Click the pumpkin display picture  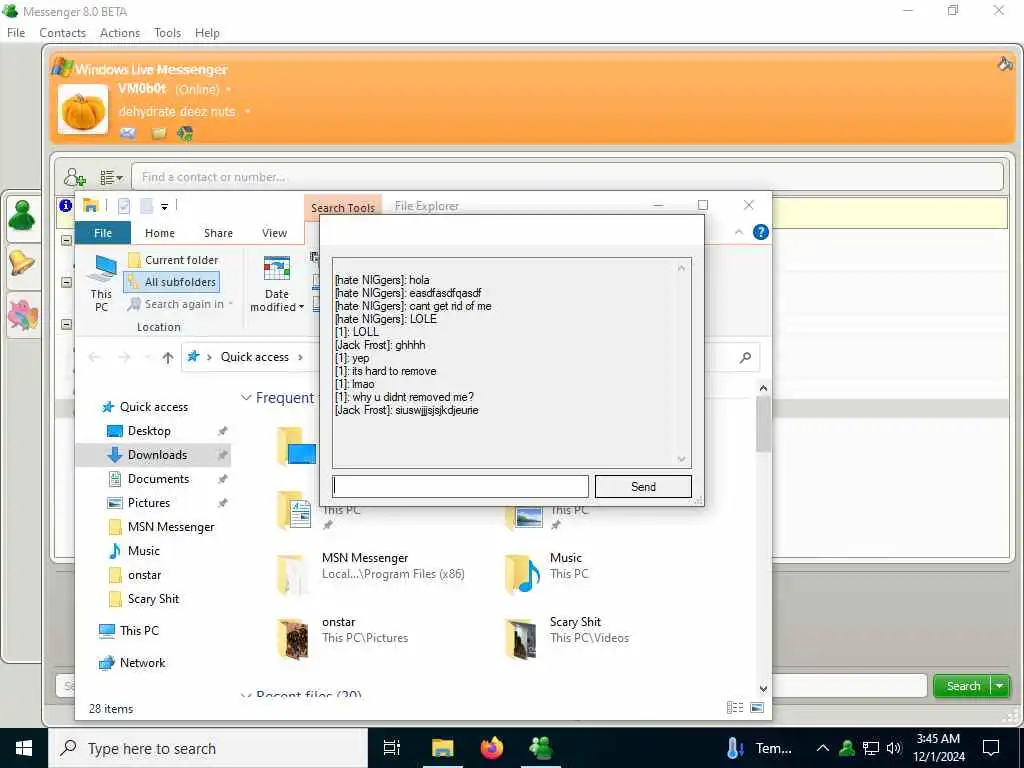[x=83, y=110]
